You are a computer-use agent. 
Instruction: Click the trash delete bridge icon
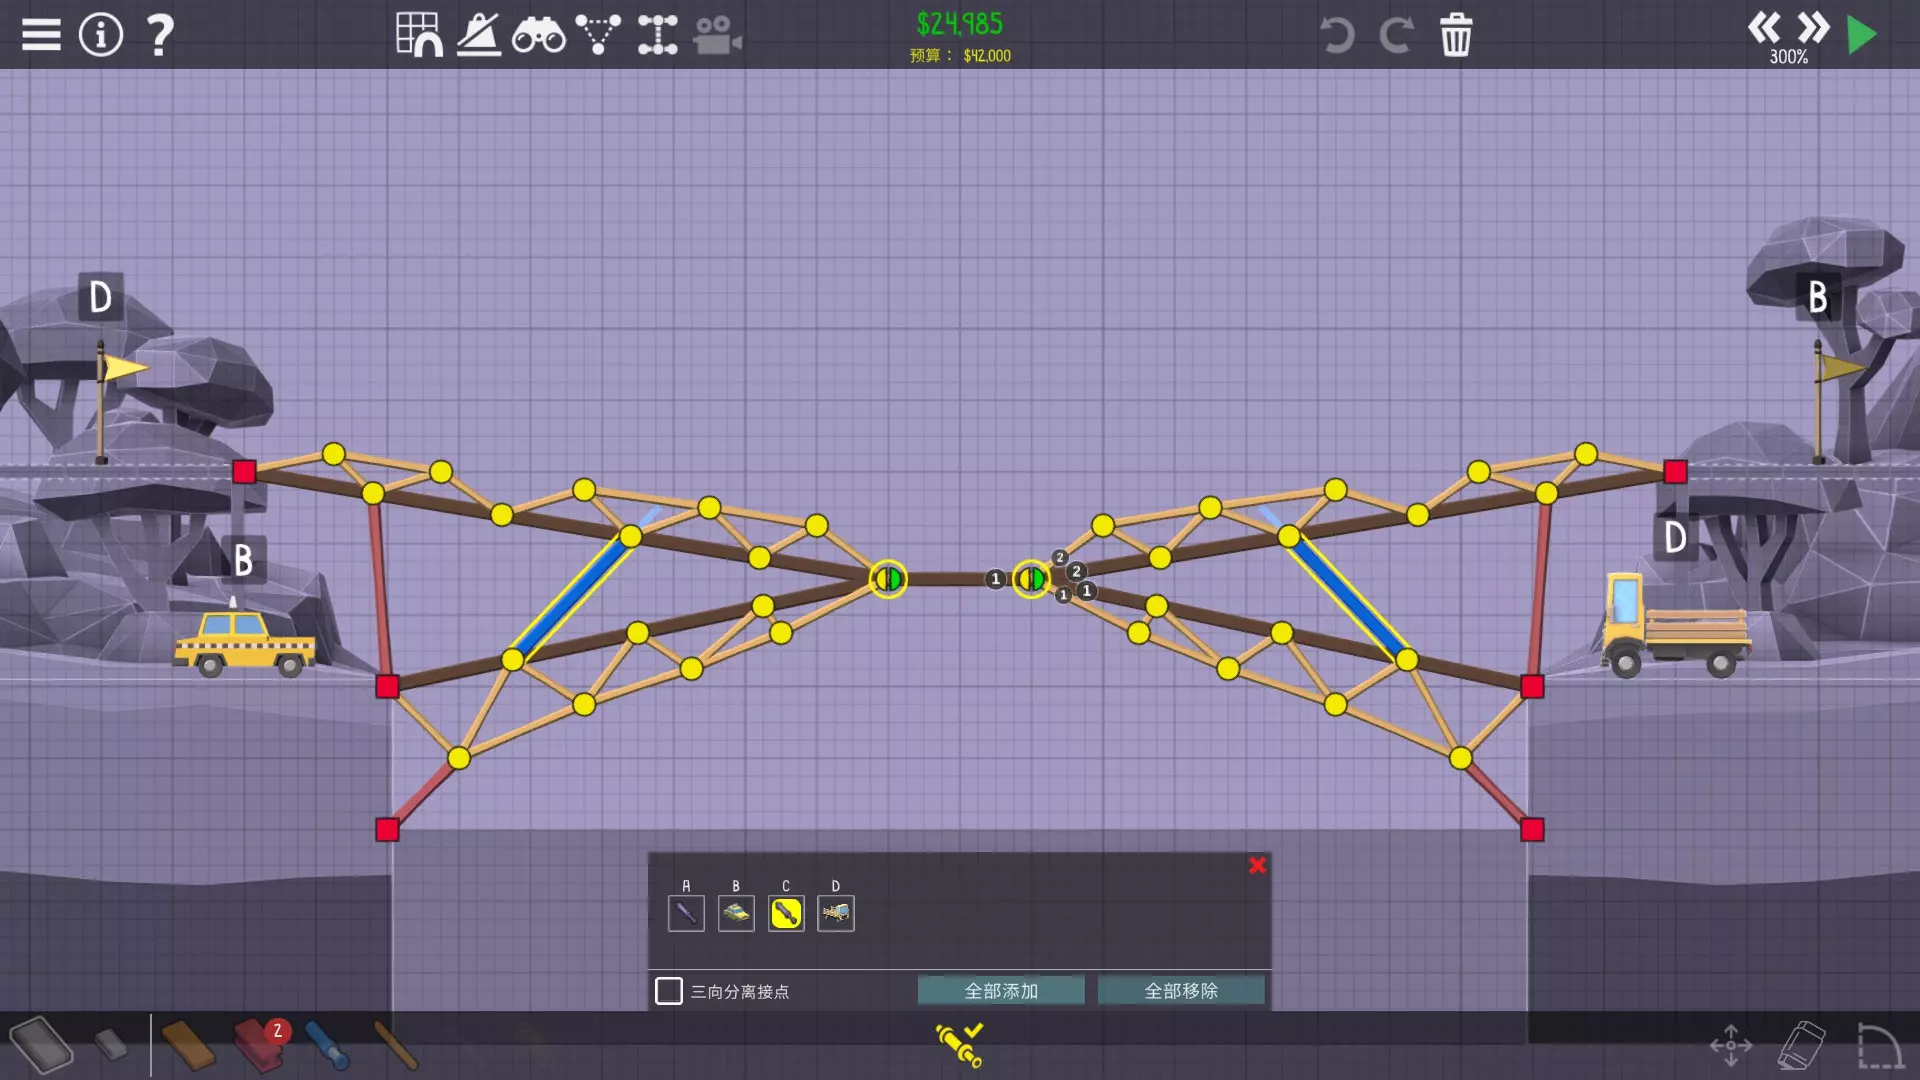click(x=1456, y=35)
